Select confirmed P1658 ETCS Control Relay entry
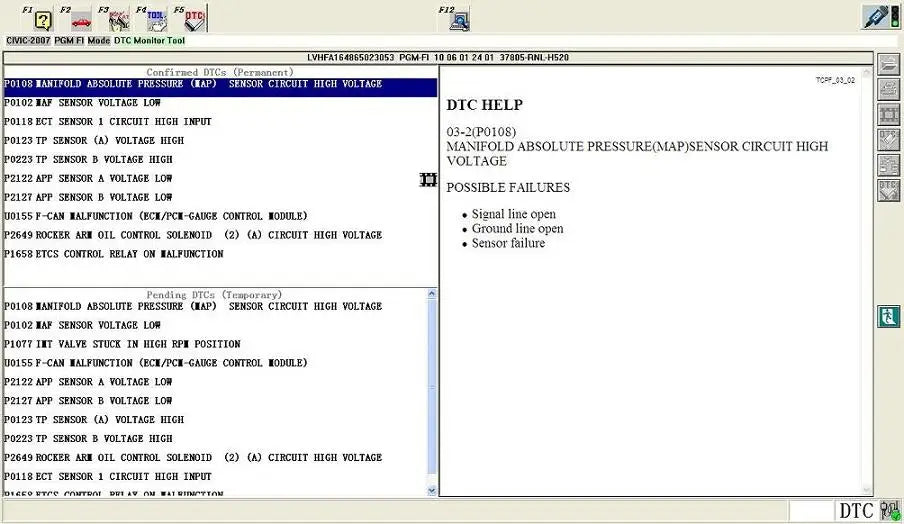 pos(114,254)
